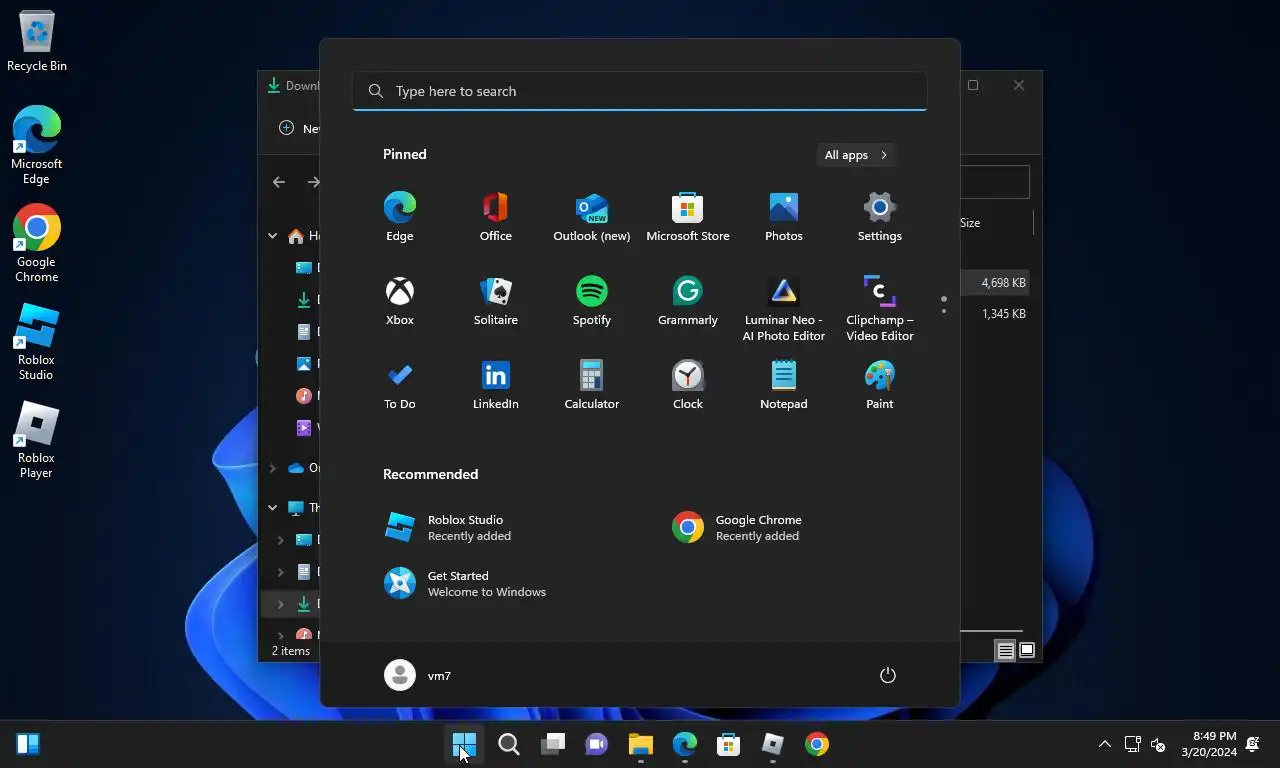Collapse This PC node in File Explorer
Screen dimensions: 1280x768
tap(272, 508)
